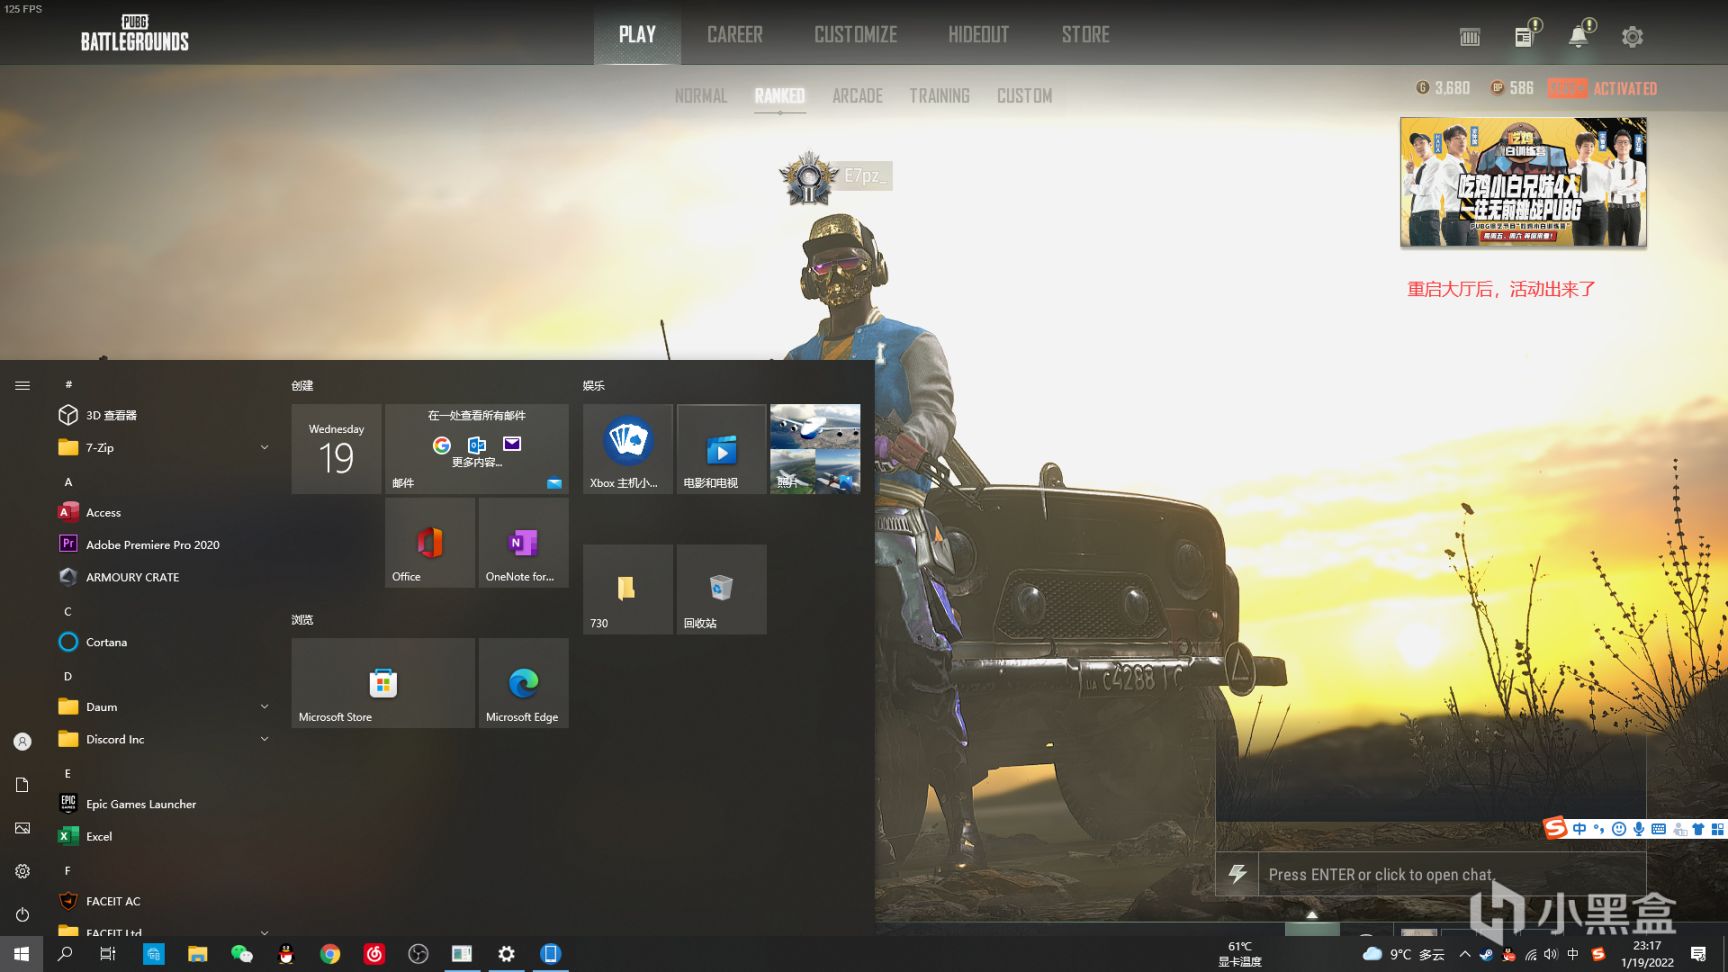Open the Calendar tile showing Wednesday 19
The image size is (1728, 972).
click(x=336, y=449)
